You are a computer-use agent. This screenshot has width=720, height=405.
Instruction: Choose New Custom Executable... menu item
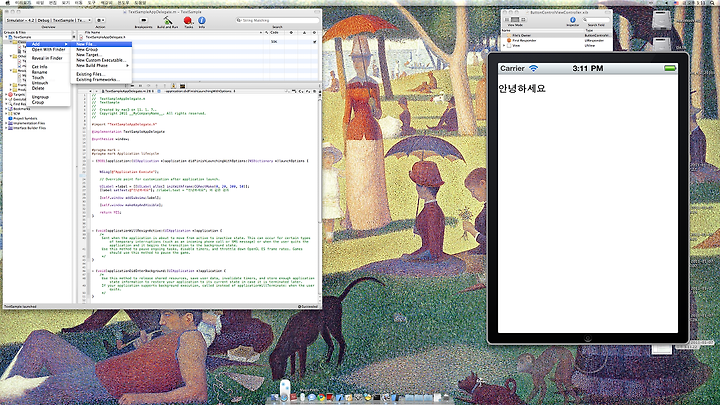(x=101, y=60)
